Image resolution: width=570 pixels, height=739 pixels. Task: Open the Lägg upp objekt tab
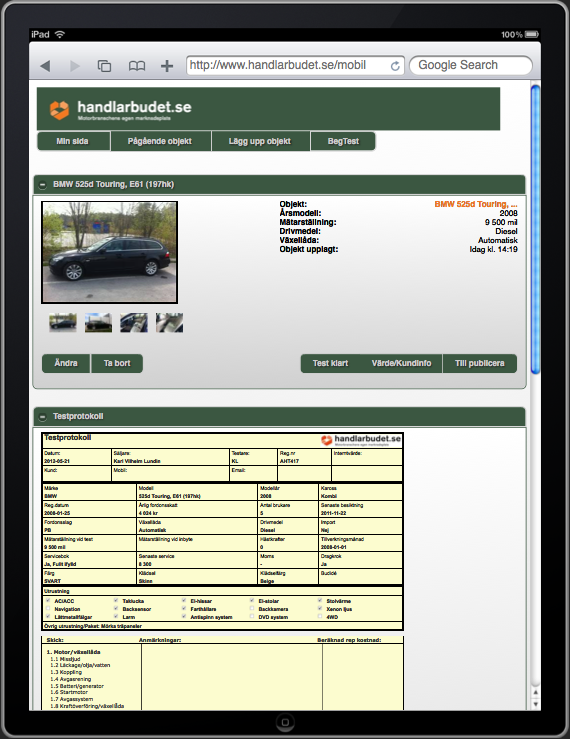(261, 141)
